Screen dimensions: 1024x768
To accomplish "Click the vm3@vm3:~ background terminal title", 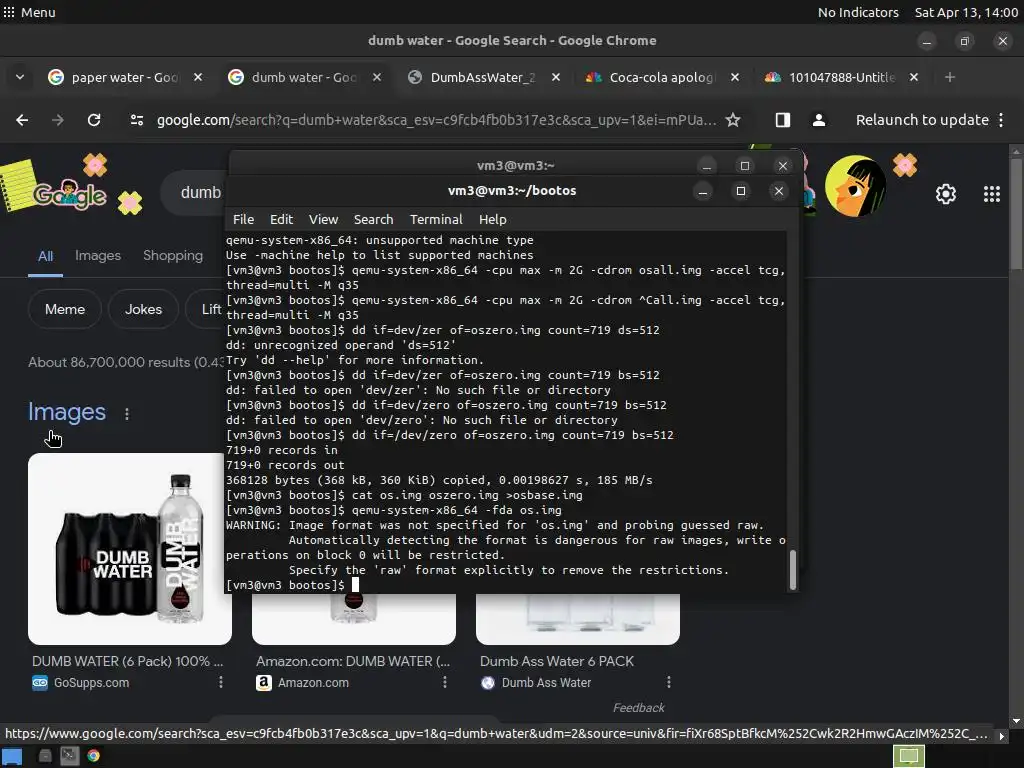I will click(515, 165).
